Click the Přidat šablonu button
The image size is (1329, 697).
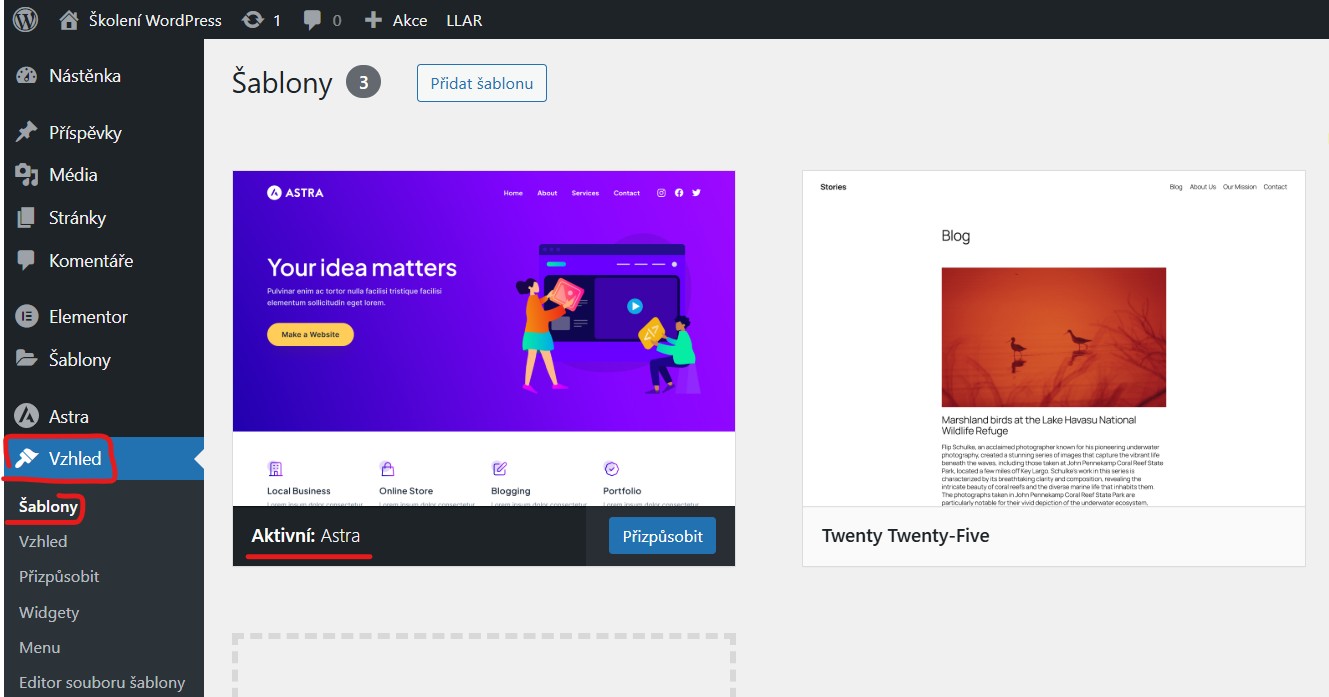[x=481, y=84]
